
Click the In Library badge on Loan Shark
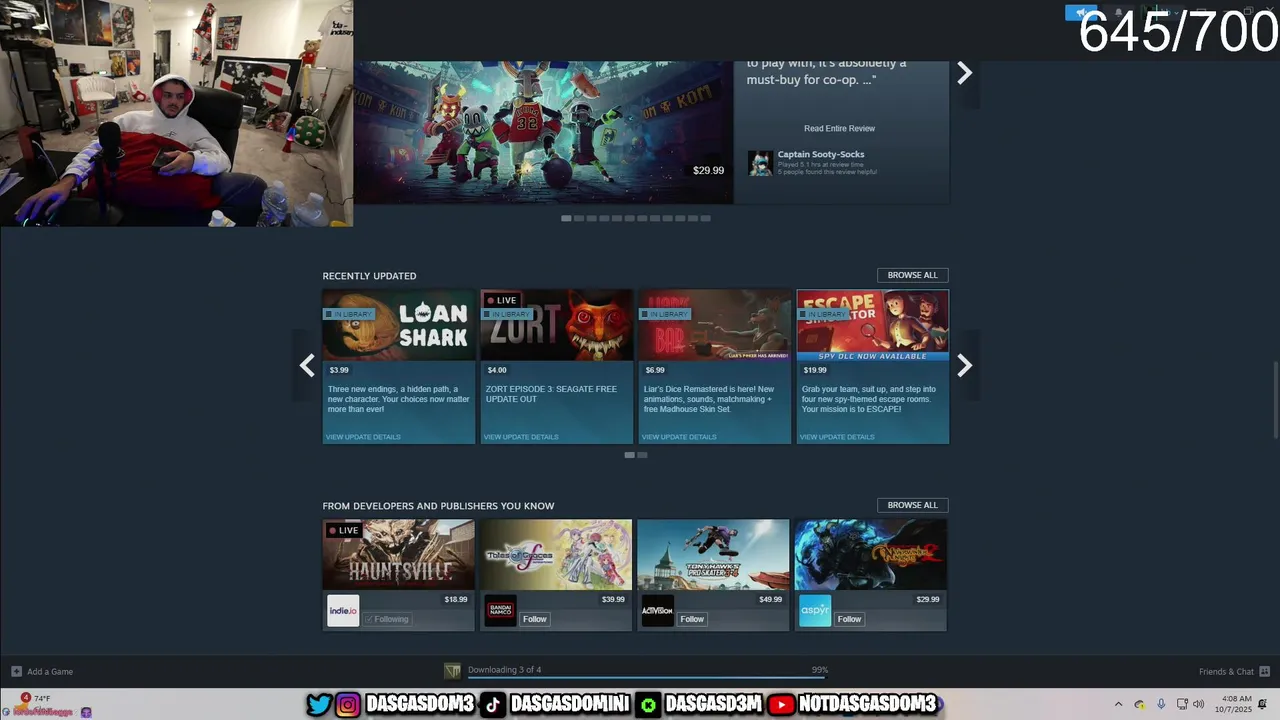[x=349, y=314]
